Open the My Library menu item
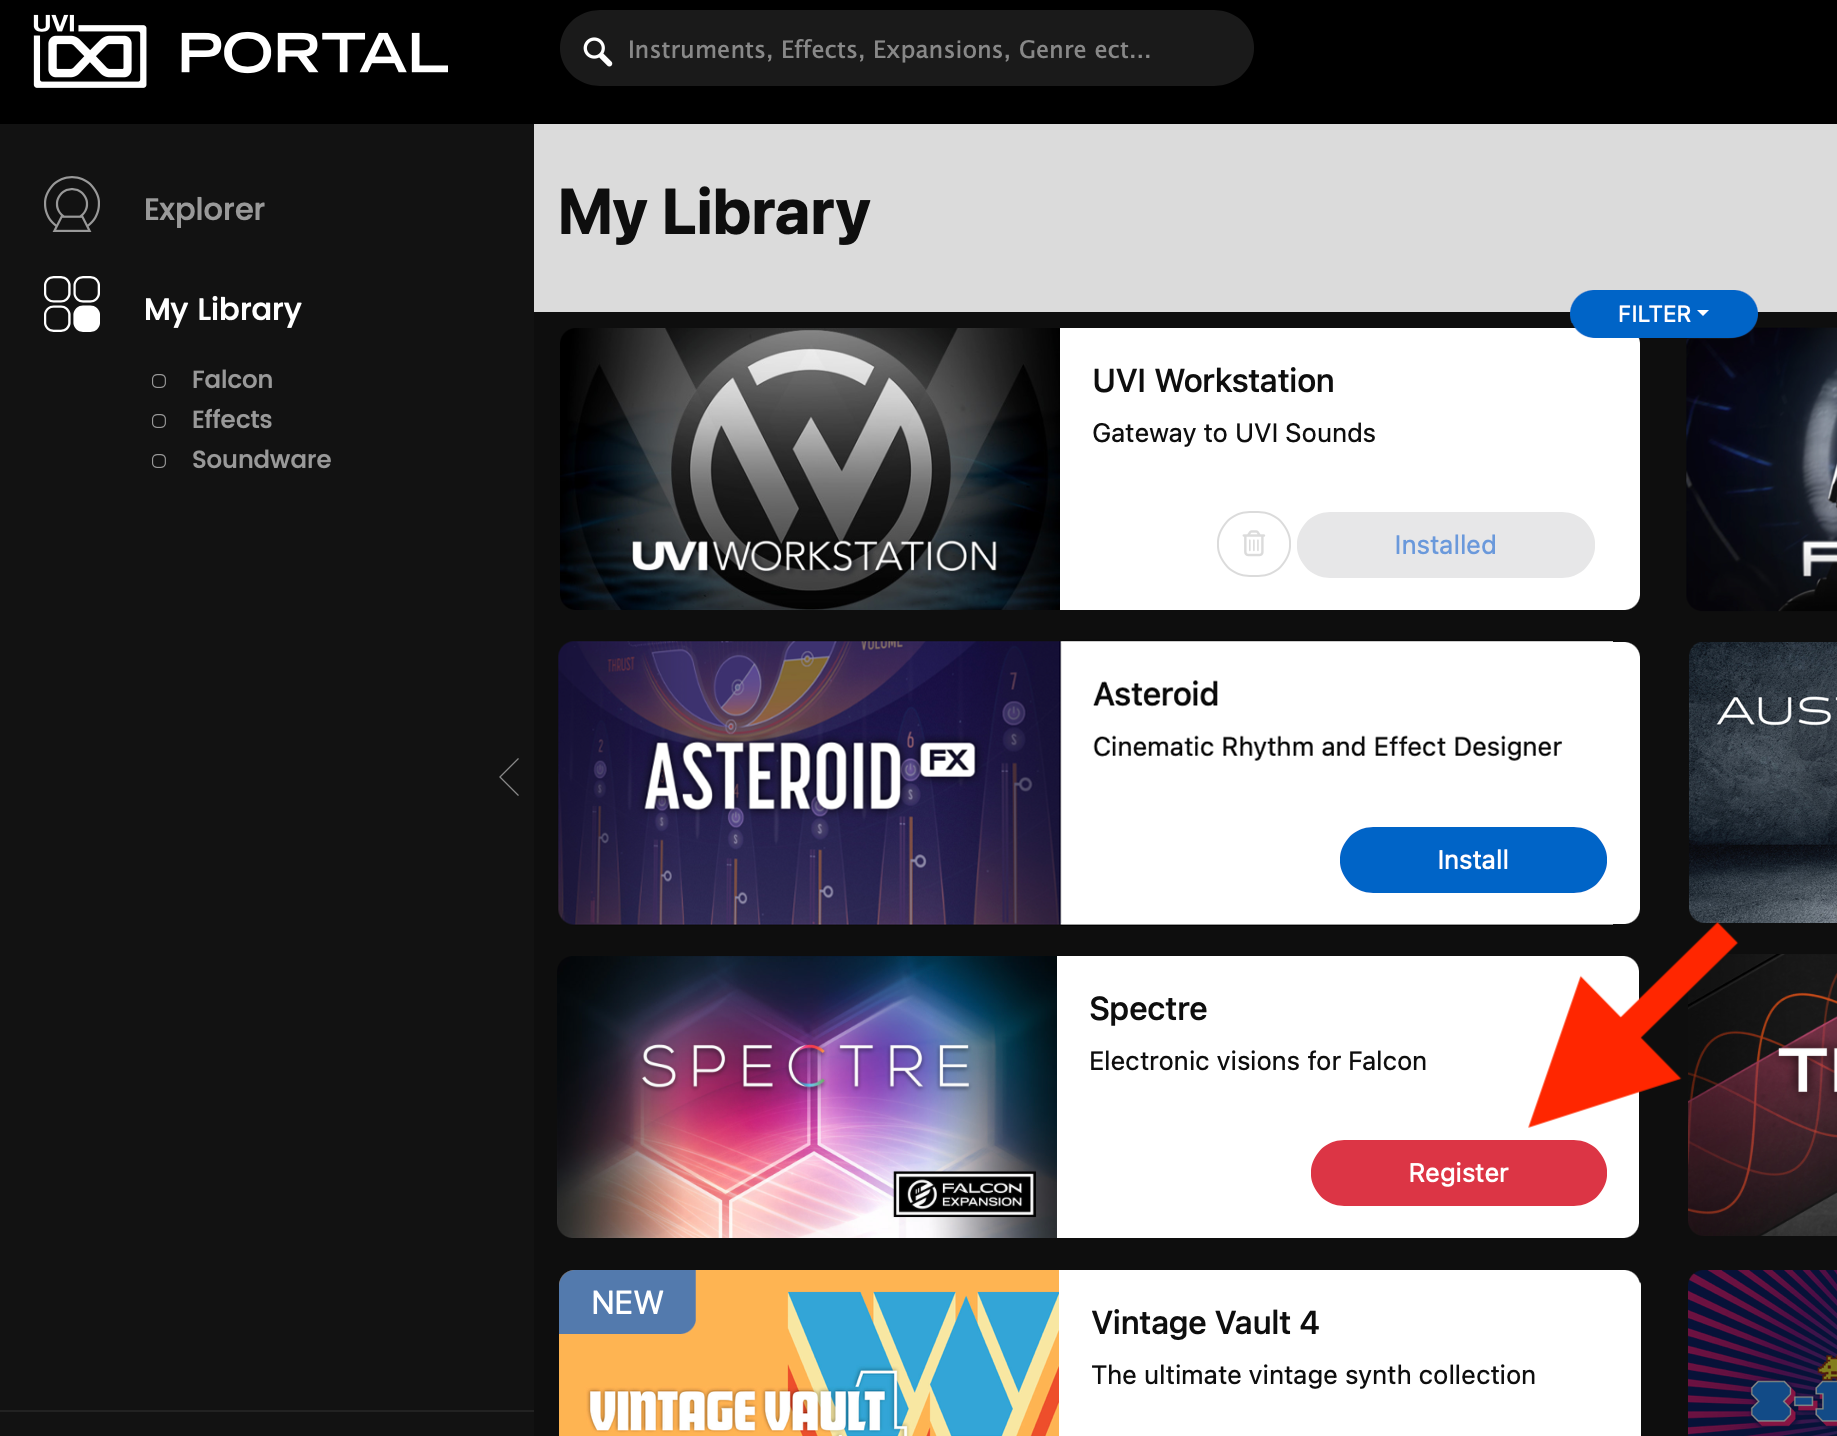The image size is (1837, 1436). click(x=223, y=309)
